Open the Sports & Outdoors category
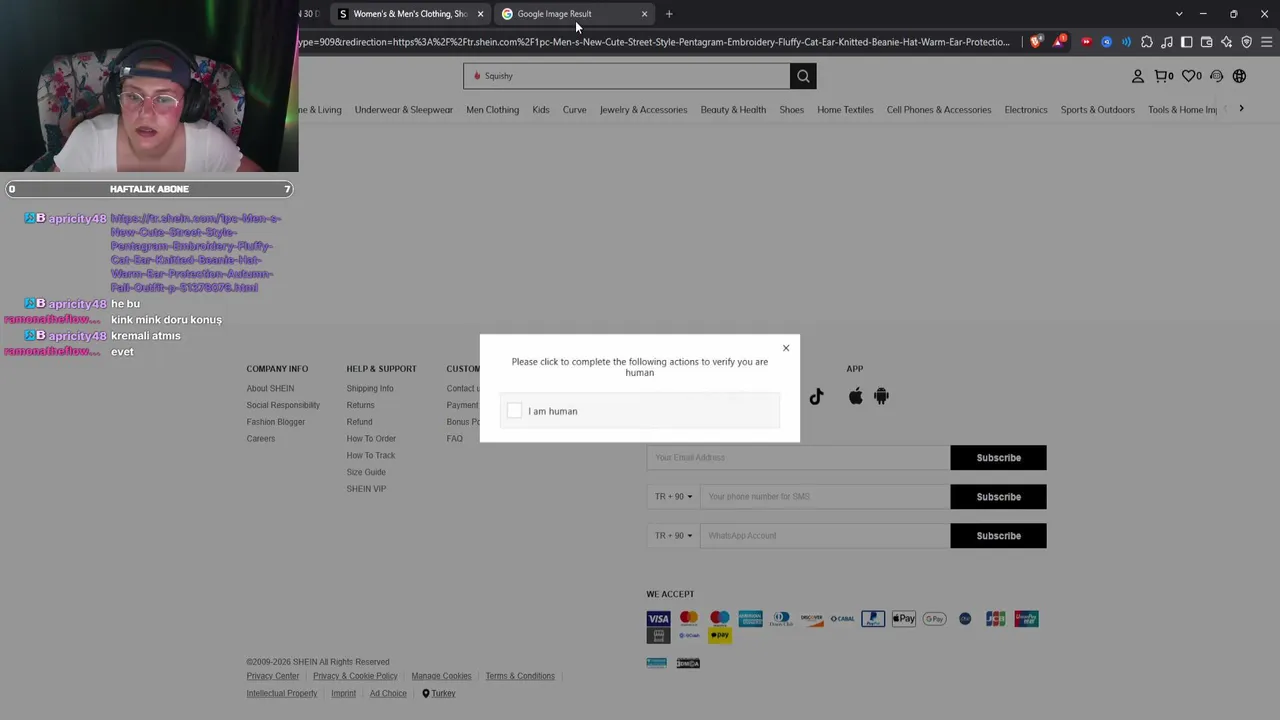 pos(1098,110)
